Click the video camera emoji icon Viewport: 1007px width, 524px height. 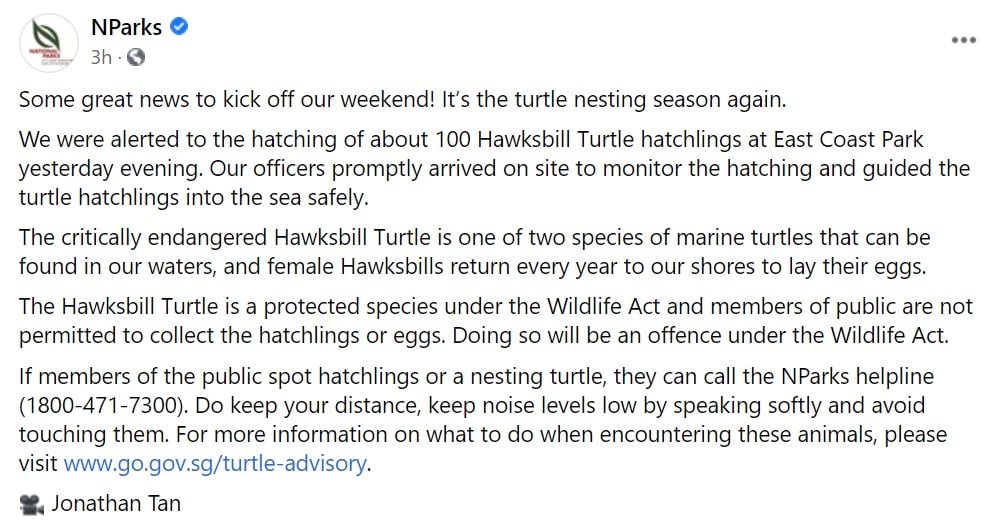[x=31, y=506]
